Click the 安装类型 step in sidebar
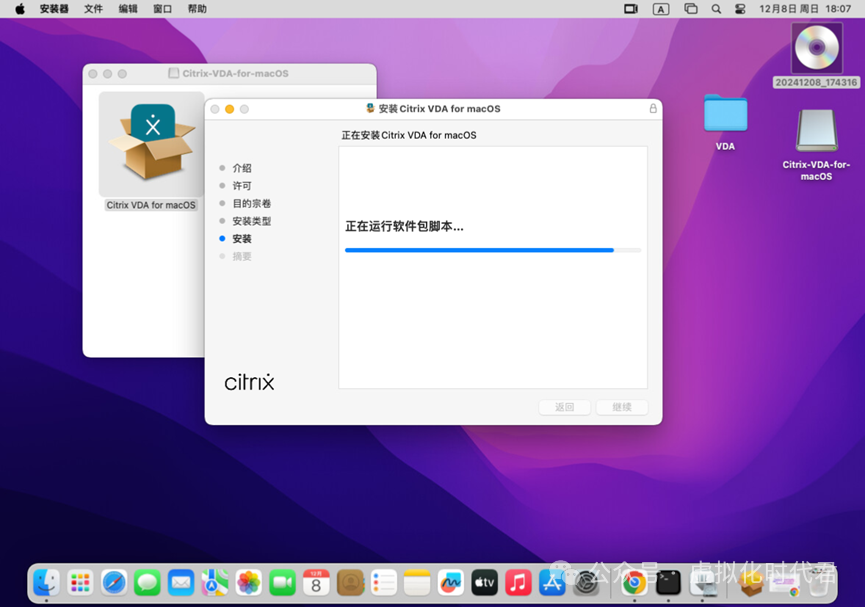This screenshot has height=607, width=865. 252,221
